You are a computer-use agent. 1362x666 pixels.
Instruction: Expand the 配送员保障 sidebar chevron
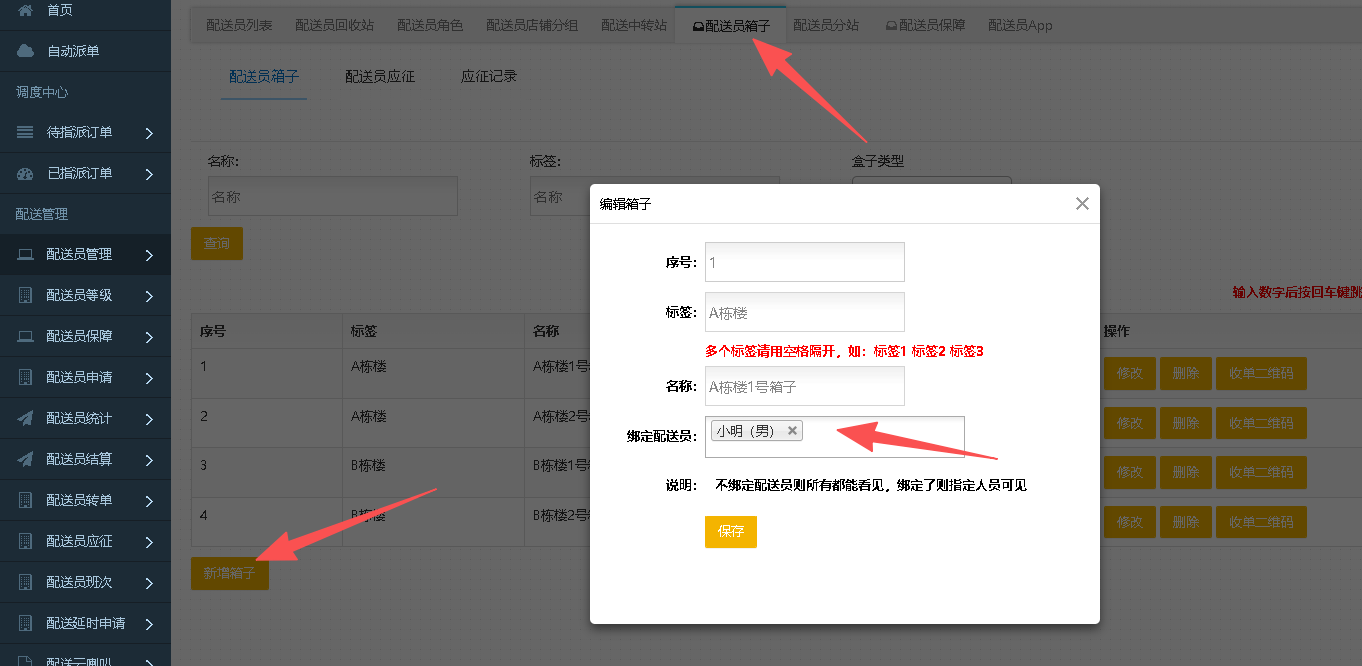(149, 337)
